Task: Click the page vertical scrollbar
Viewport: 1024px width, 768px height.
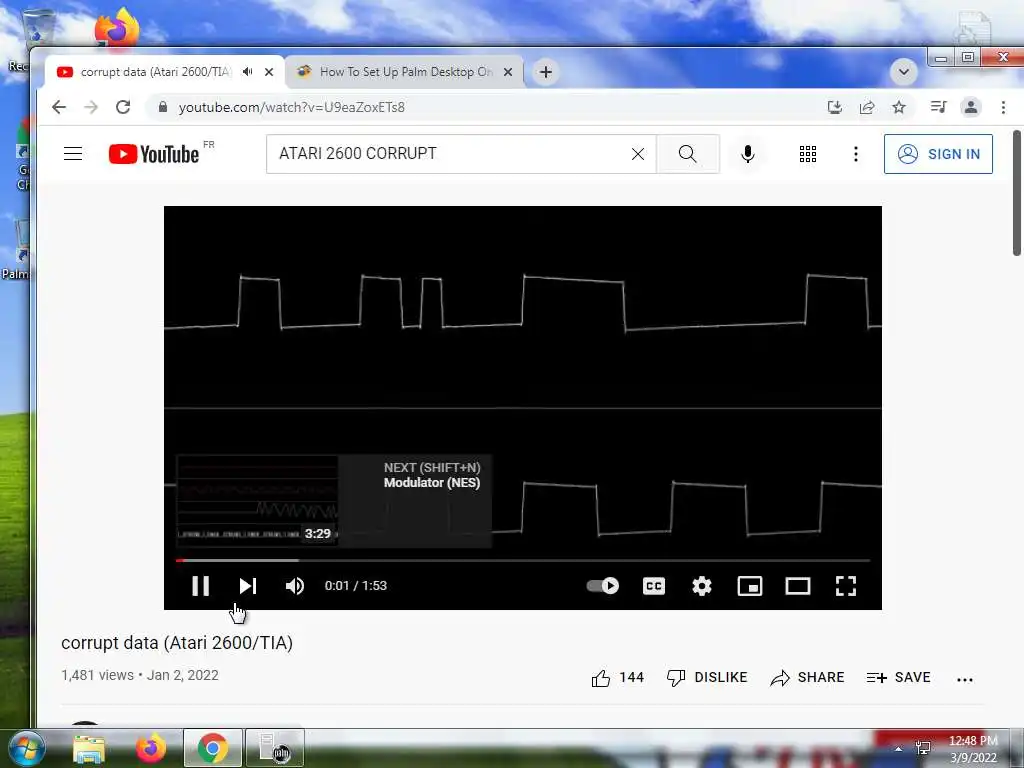Action: click(x=1017, y=194)
